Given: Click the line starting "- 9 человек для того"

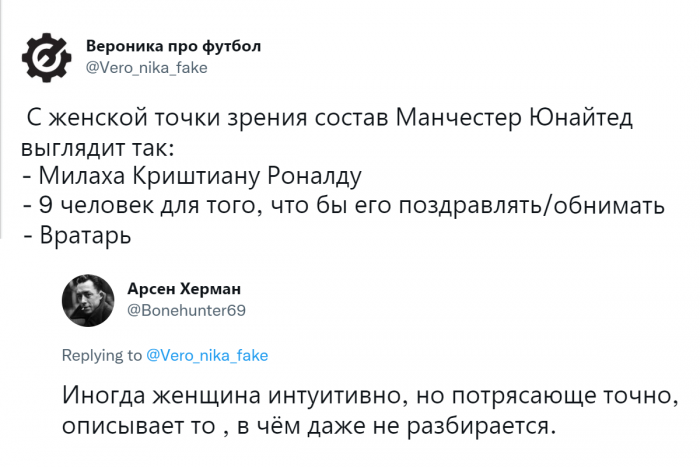Looking at the screenshot, I should 342,207.
